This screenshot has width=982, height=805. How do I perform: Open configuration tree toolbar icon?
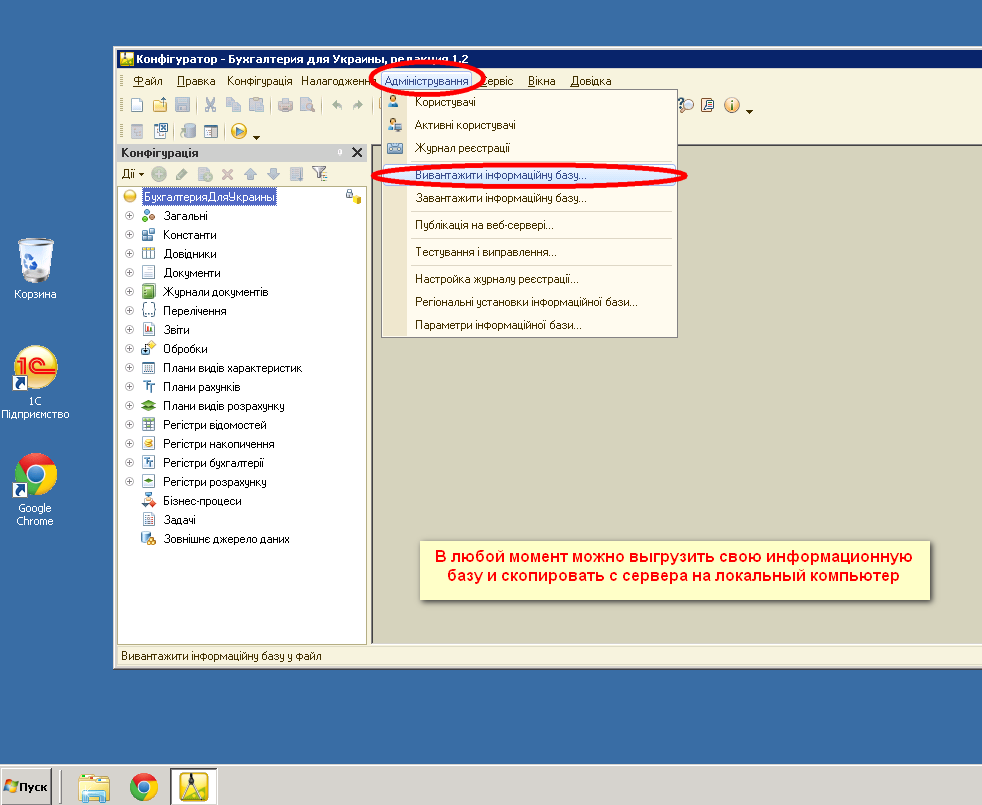(x=137, y=131)
